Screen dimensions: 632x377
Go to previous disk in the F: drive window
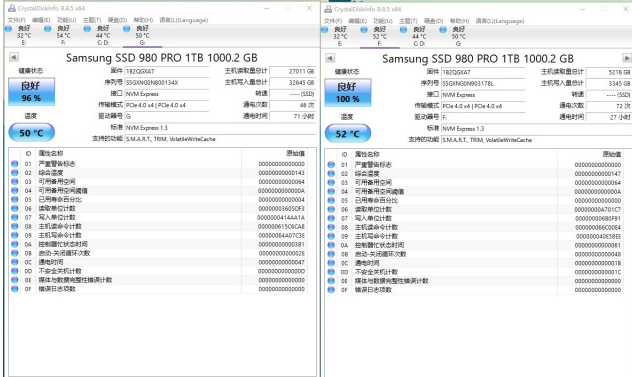(x=330, y=58)
